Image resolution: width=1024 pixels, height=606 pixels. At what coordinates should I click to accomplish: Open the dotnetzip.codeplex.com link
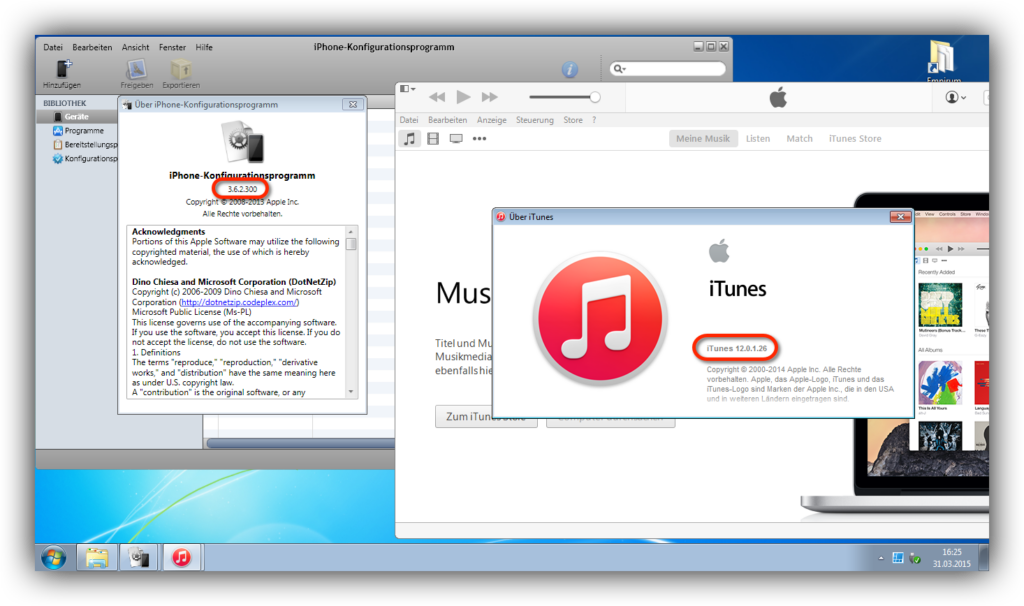(239, 302)
